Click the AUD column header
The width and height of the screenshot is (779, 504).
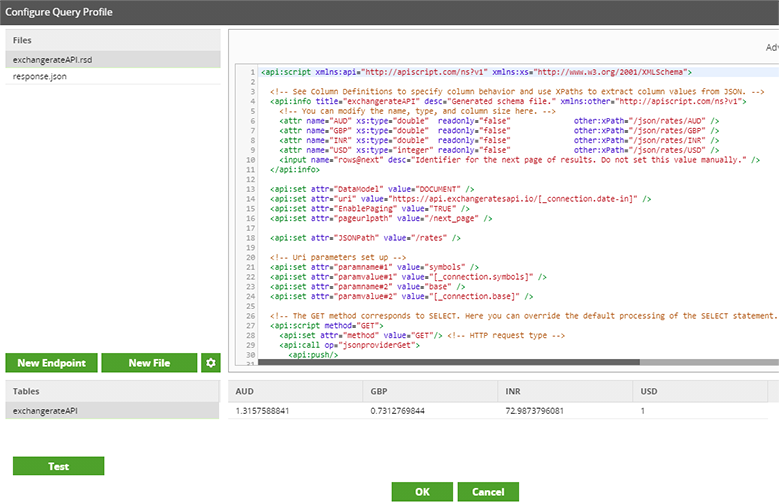tap(296, 391)
